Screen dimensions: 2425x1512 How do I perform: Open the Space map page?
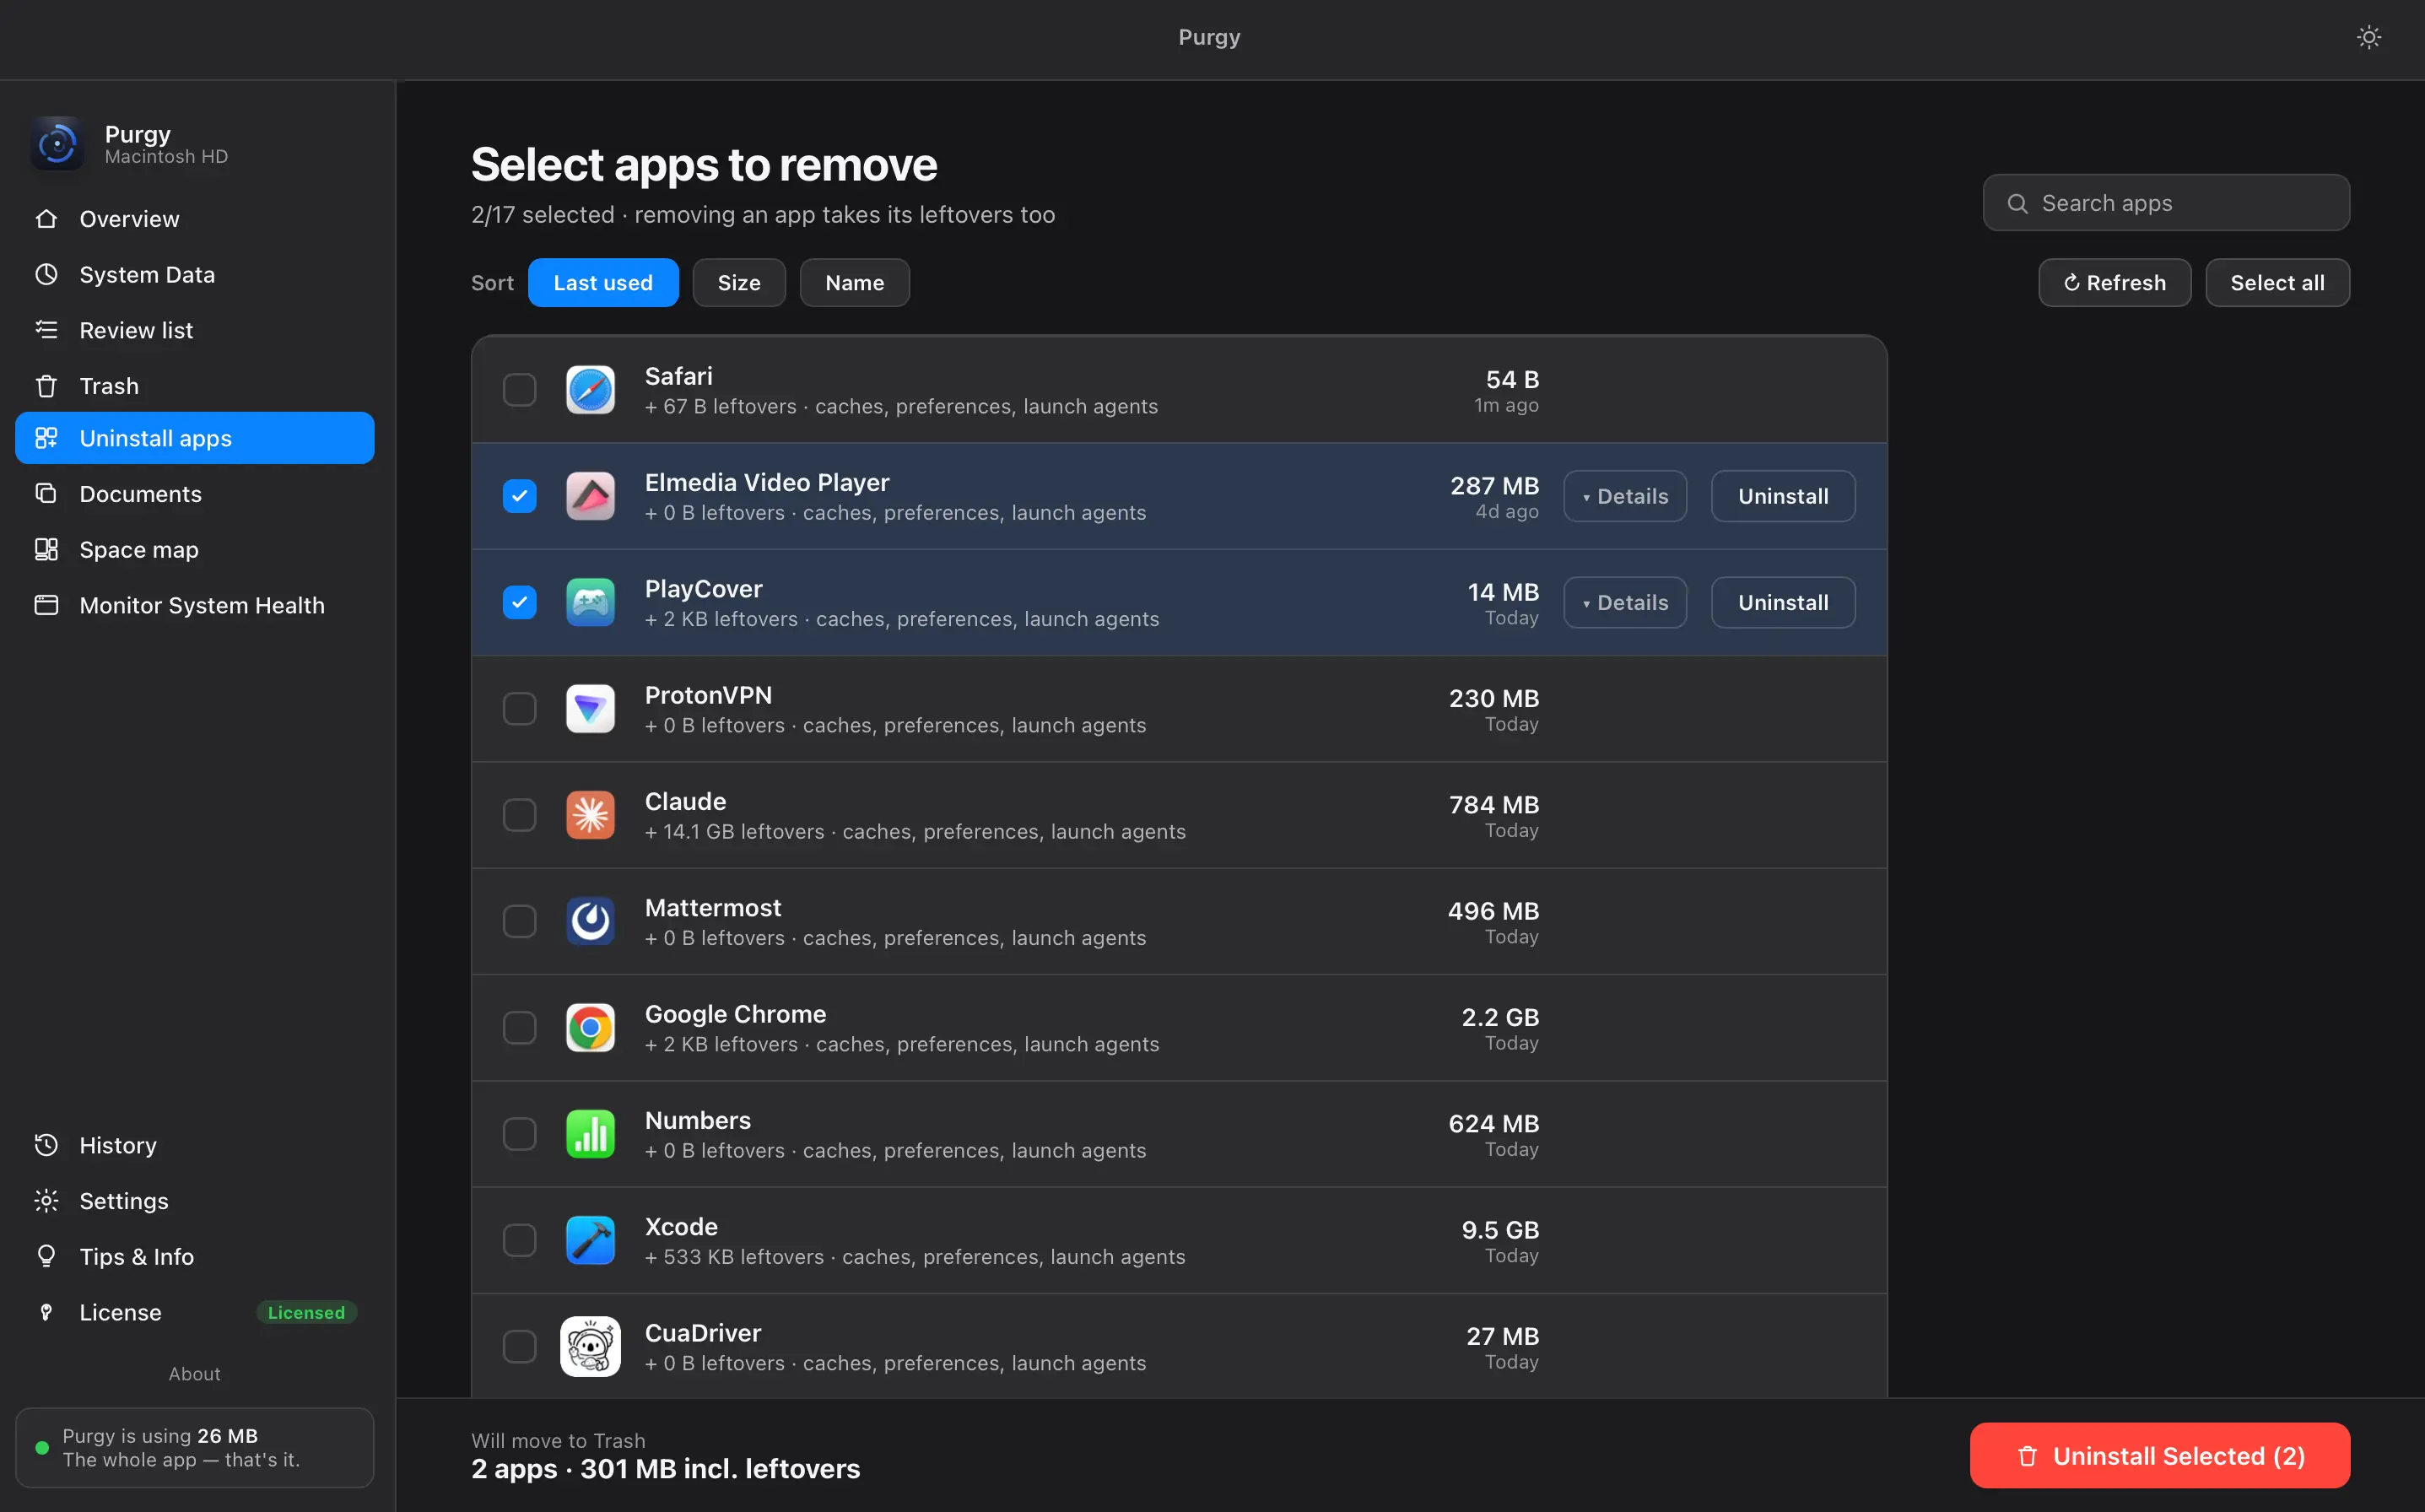coord(195,549)
